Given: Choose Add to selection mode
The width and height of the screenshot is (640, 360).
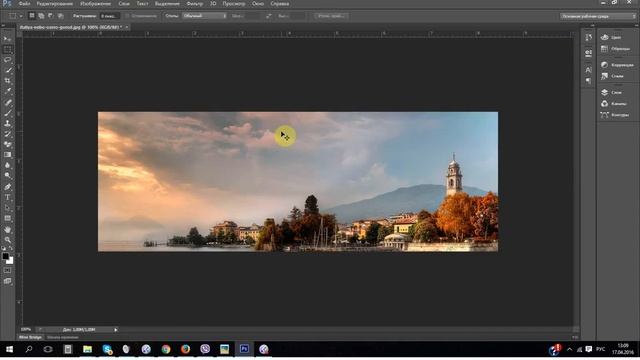Looking at the screenshot, I should click(41, 16).
